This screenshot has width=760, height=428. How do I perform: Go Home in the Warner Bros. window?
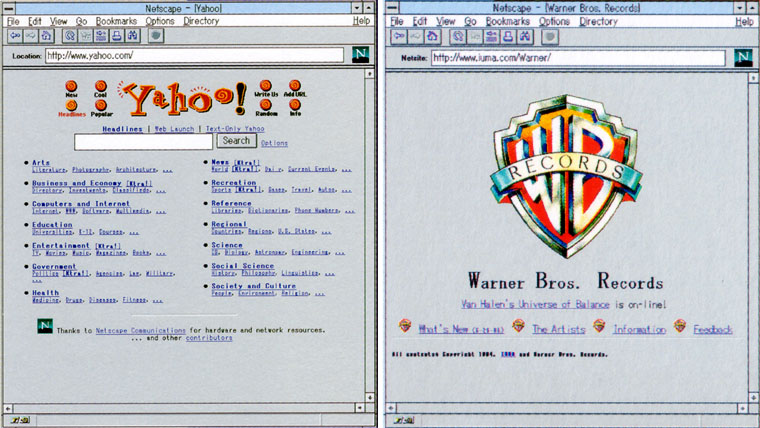(432, 37)
